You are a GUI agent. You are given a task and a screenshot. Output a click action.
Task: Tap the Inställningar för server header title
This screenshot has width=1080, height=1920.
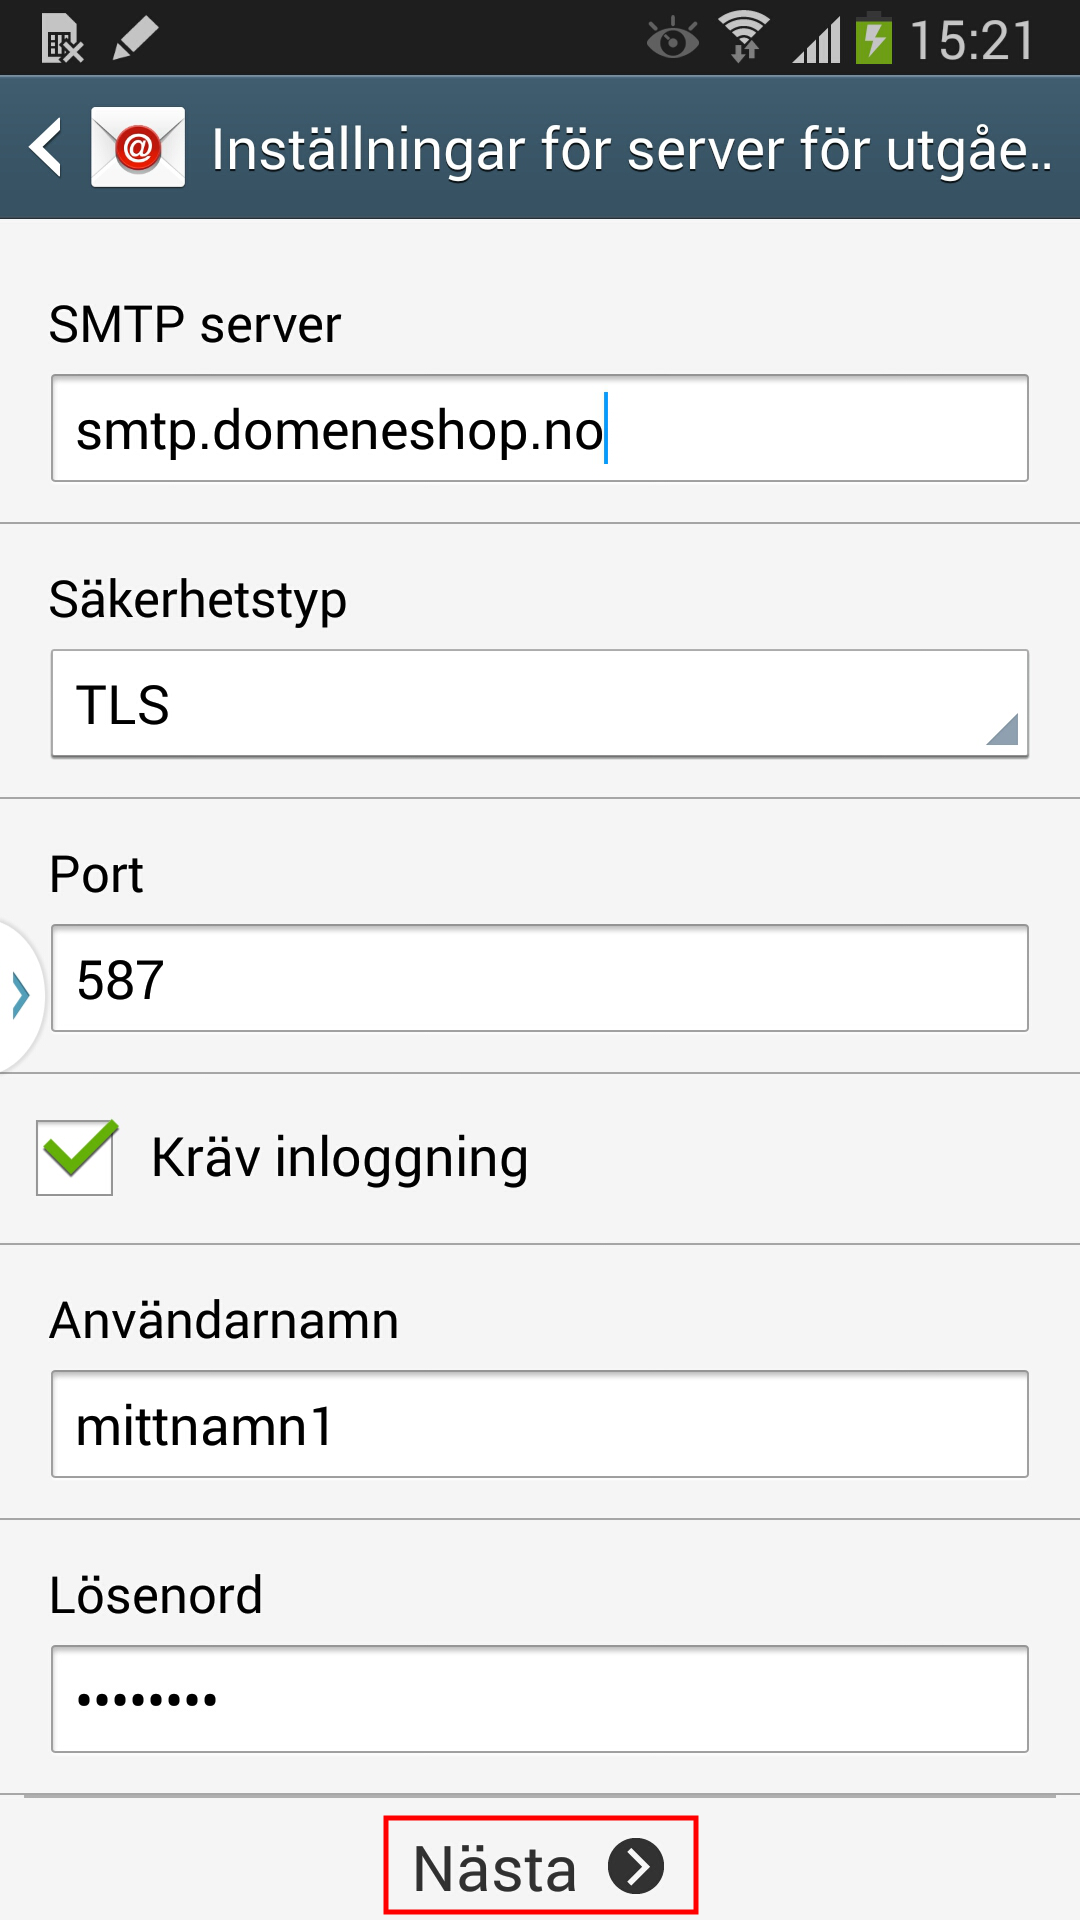[x=631, y=150]
